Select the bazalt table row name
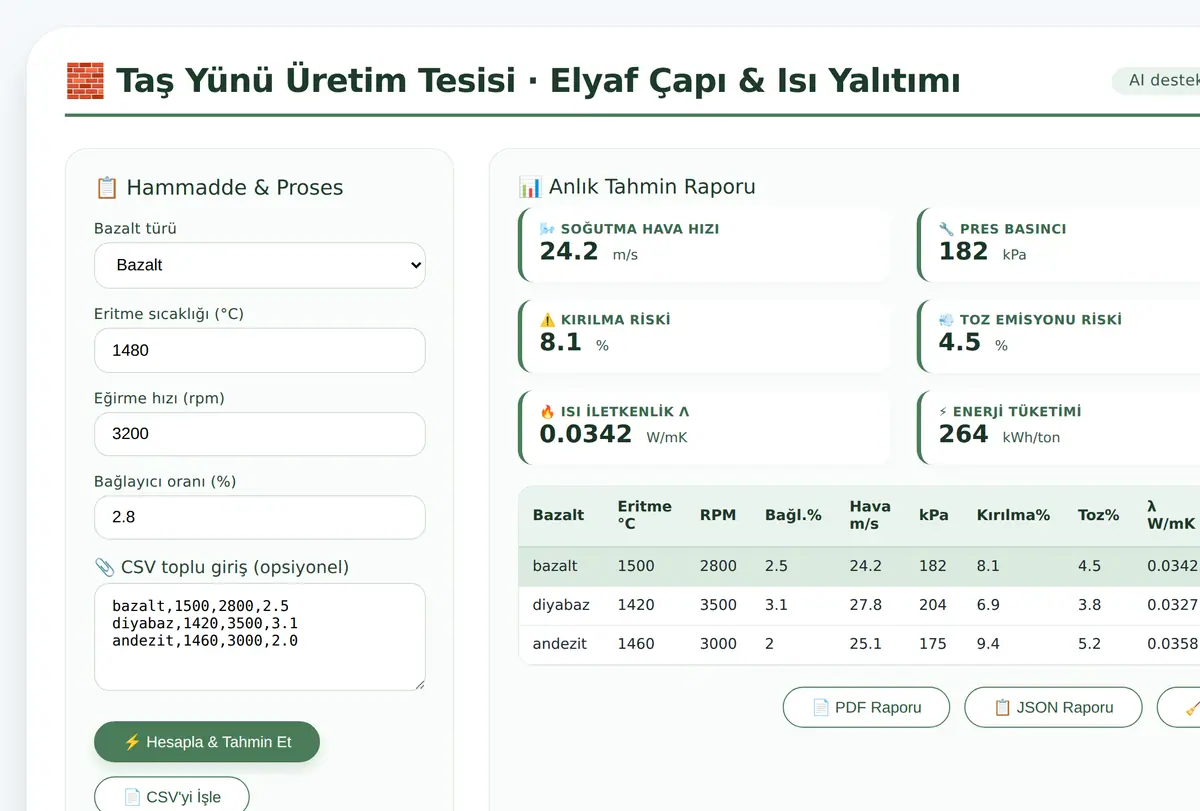This screenshot has height=811, width=1200. [555, 566]
